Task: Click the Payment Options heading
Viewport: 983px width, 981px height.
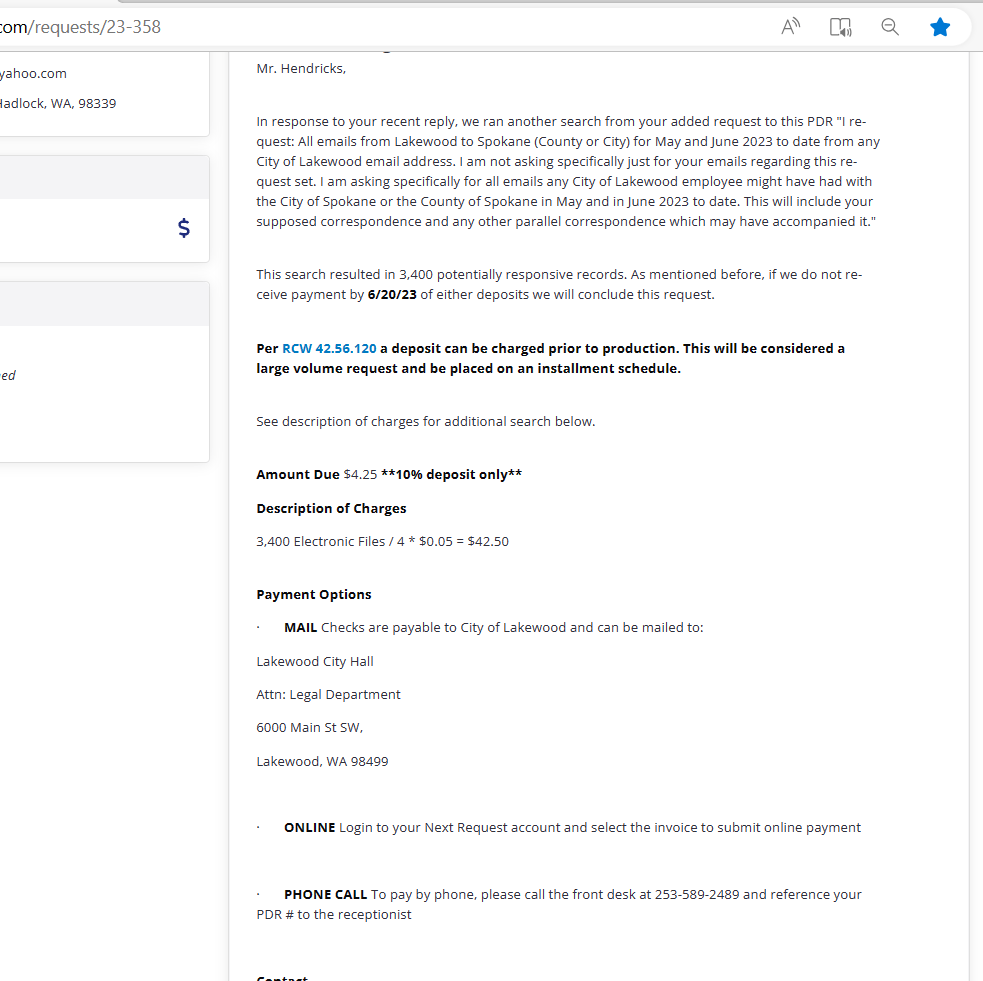Action: click(313, 594)
